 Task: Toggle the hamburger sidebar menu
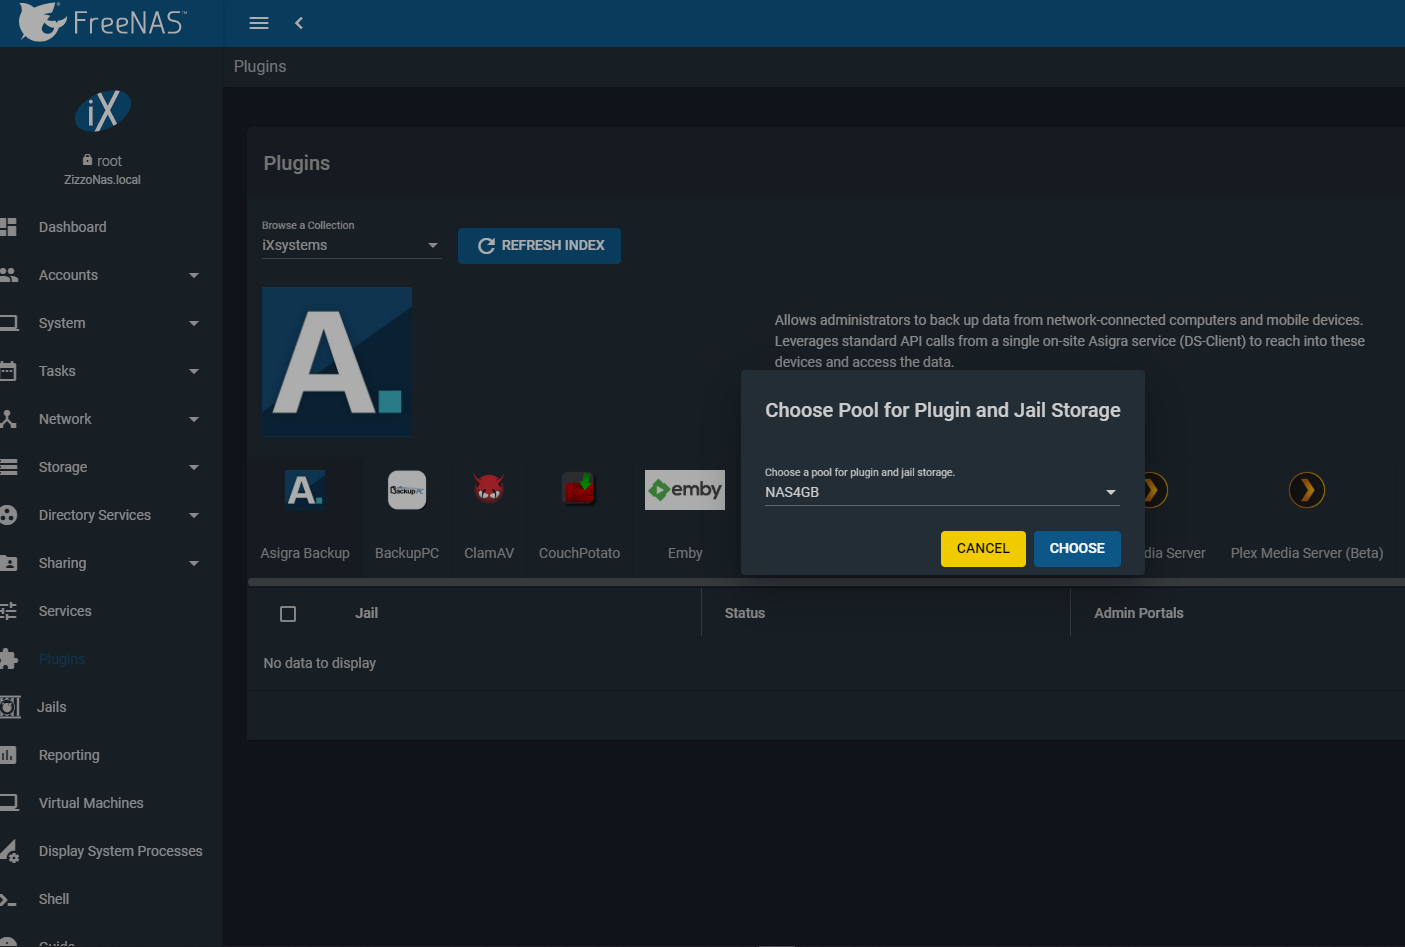pos(259,23)
